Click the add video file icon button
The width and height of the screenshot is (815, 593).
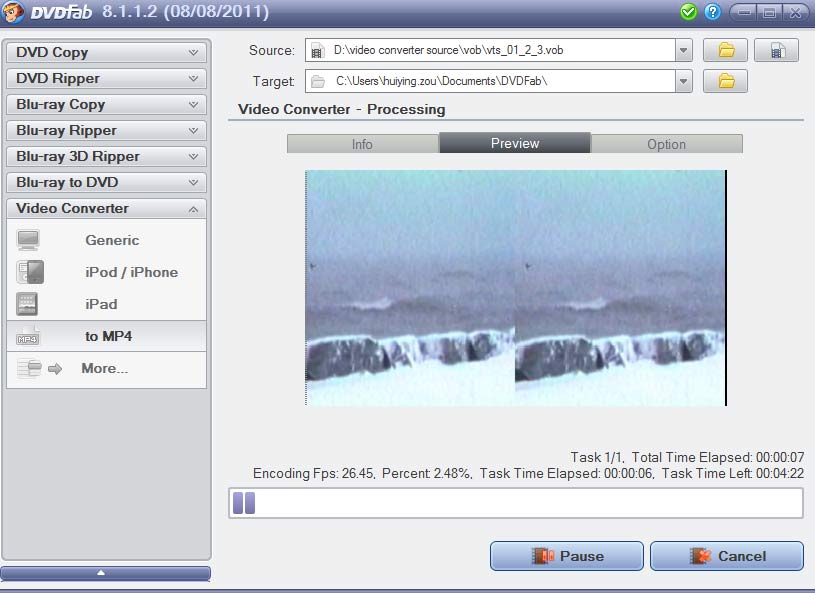[x=776, y=50]
